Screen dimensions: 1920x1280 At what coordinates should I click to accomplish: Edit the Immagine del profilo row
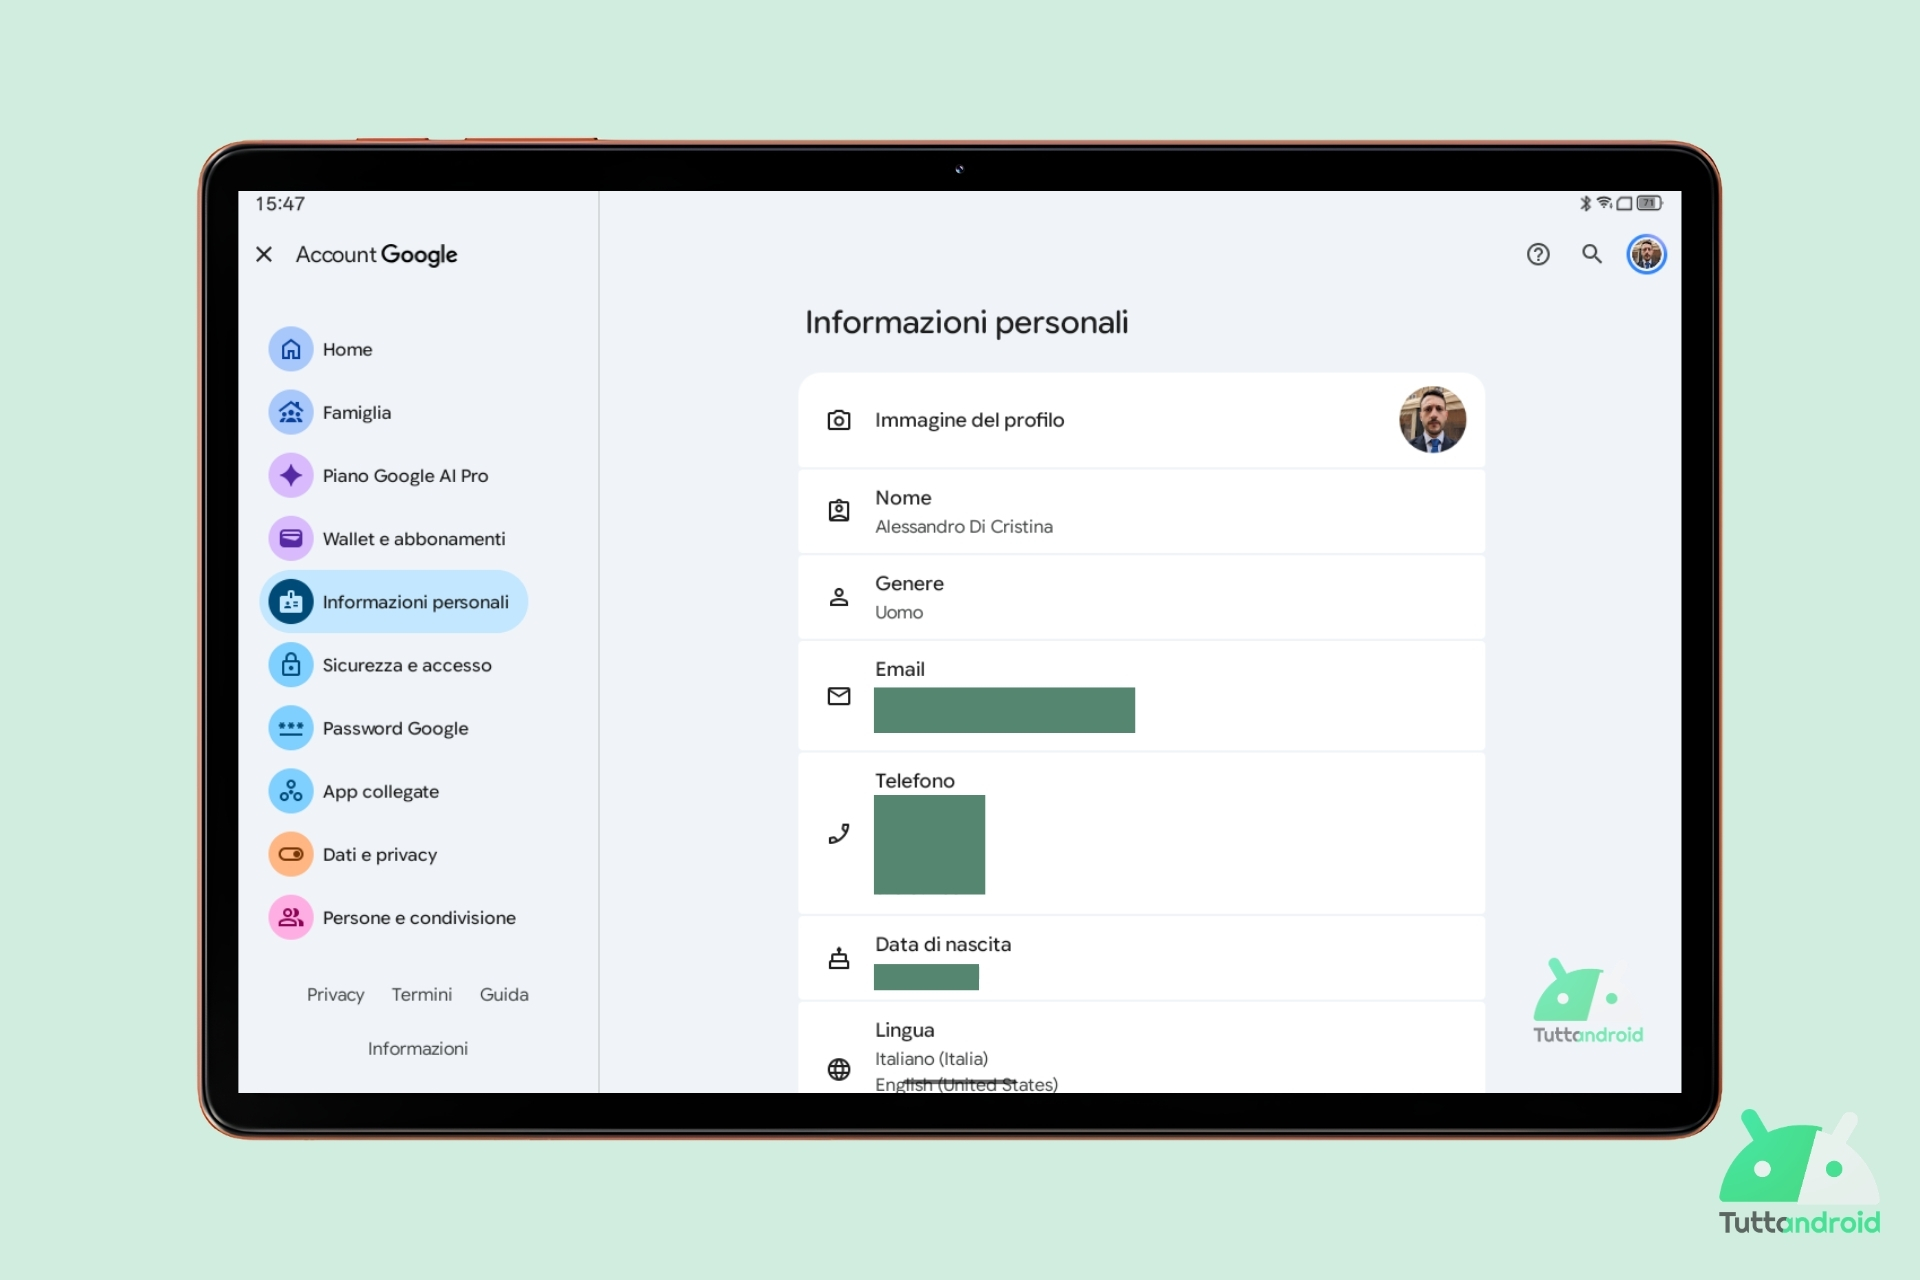(x=1141, y=420)
